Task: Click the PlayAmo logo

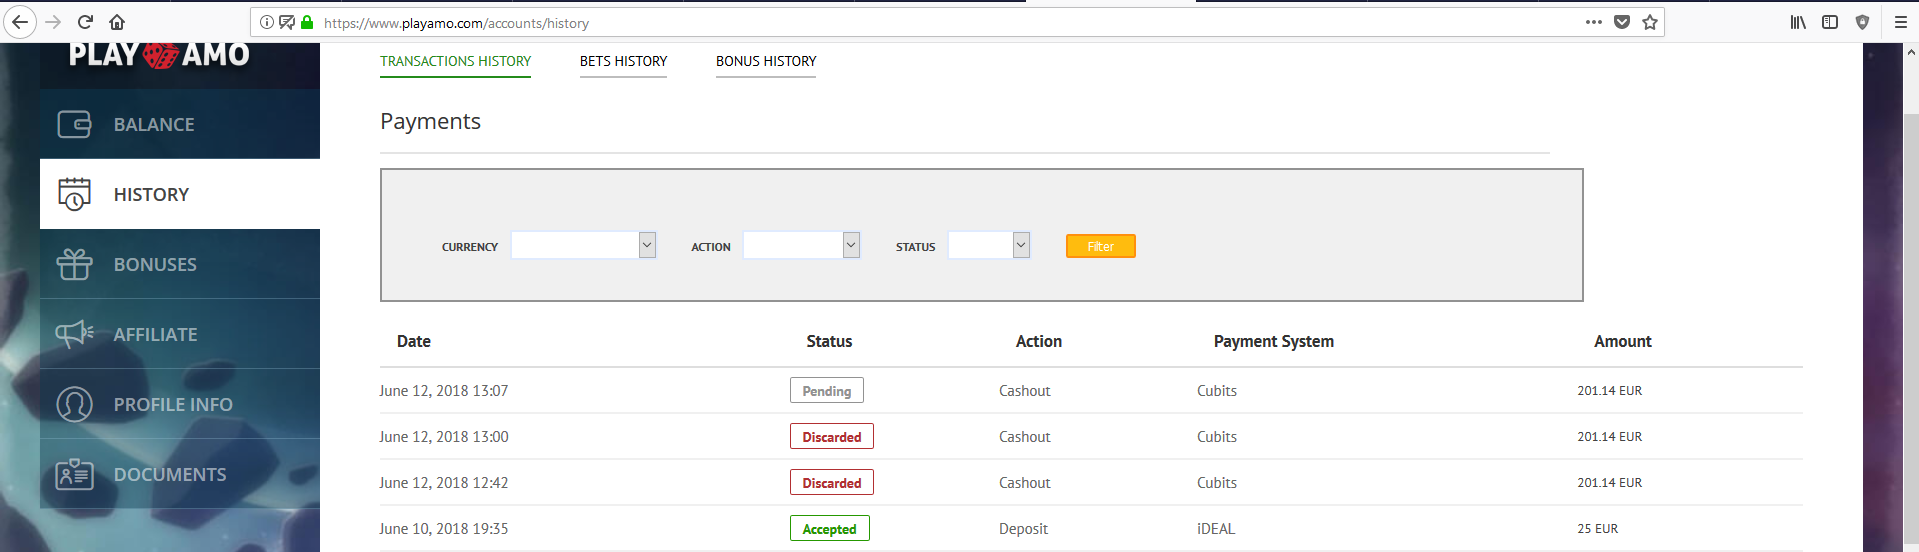Action: point(159,54)
